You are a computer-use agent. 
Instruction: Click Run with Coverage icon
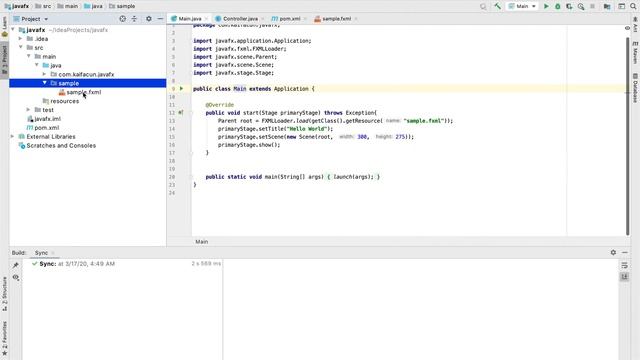[569, 6]
